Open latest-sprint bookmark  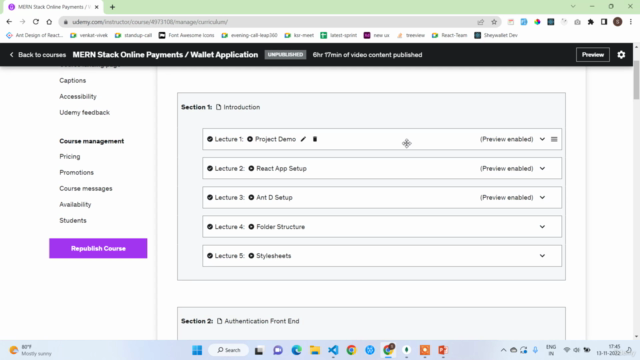click(339, 35)
